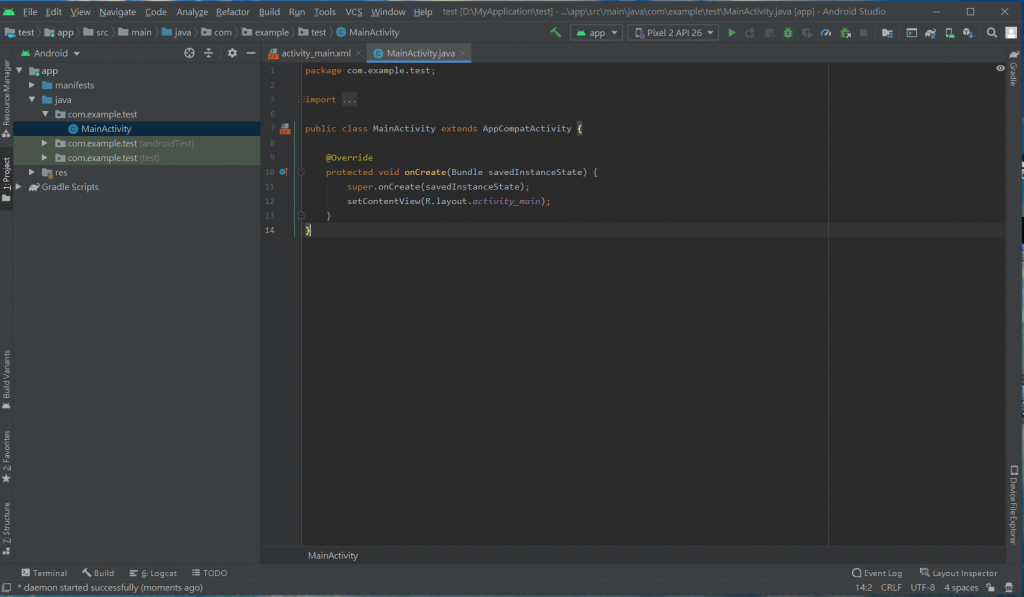The width and height of the screenshot is (1024, 597).
Task: Click the Search Everywhere magnifier icon
Action: pos(991,33)
